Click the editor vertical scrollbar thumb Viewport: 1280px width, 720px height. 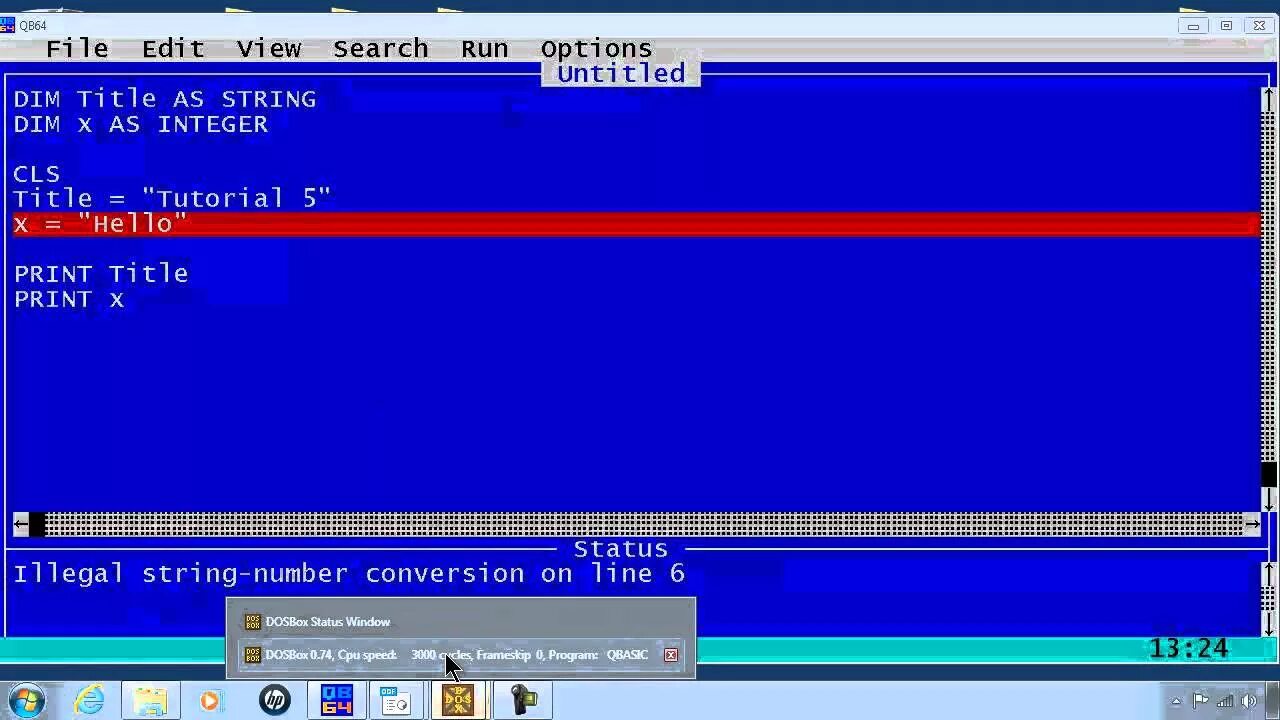pos(1268,474)
